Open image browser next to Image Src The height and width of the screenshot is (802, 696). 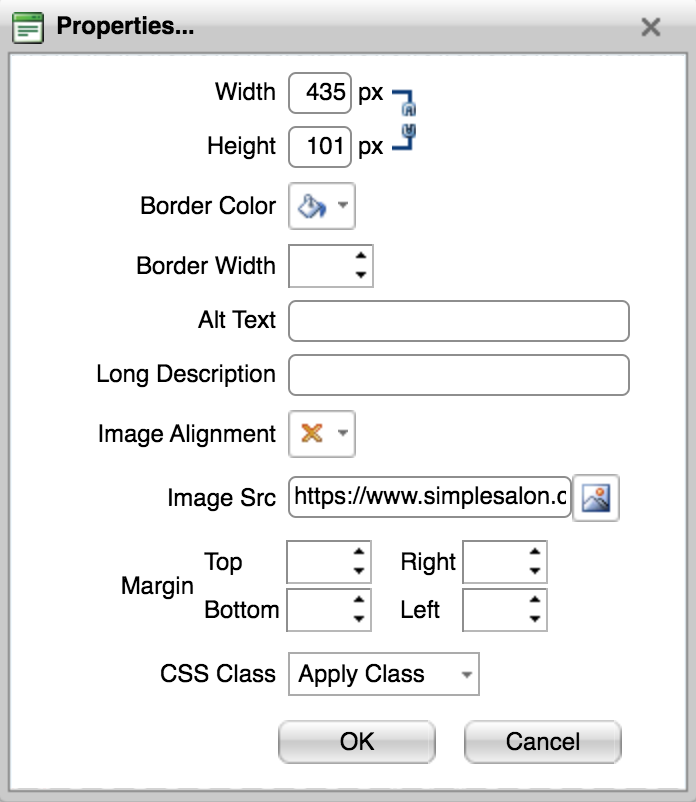(596, 498)
